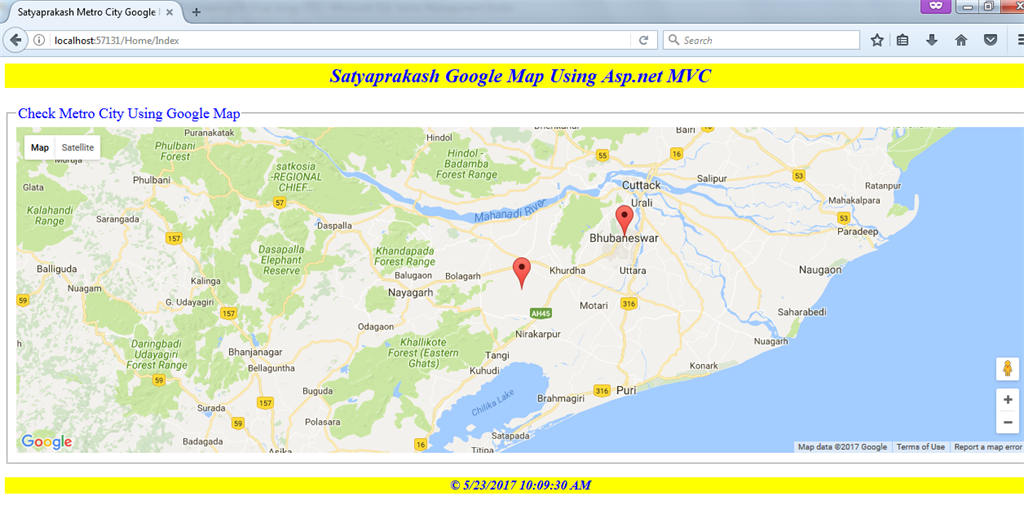Open the Downloads arrow icon
1024x505 pixels.
pyautogui.click(x=932, y=41)
